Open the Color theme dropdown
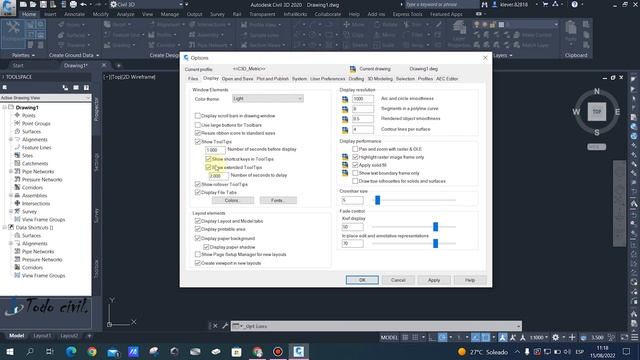Viewport: 640px width, 360px height. point(268,98)
